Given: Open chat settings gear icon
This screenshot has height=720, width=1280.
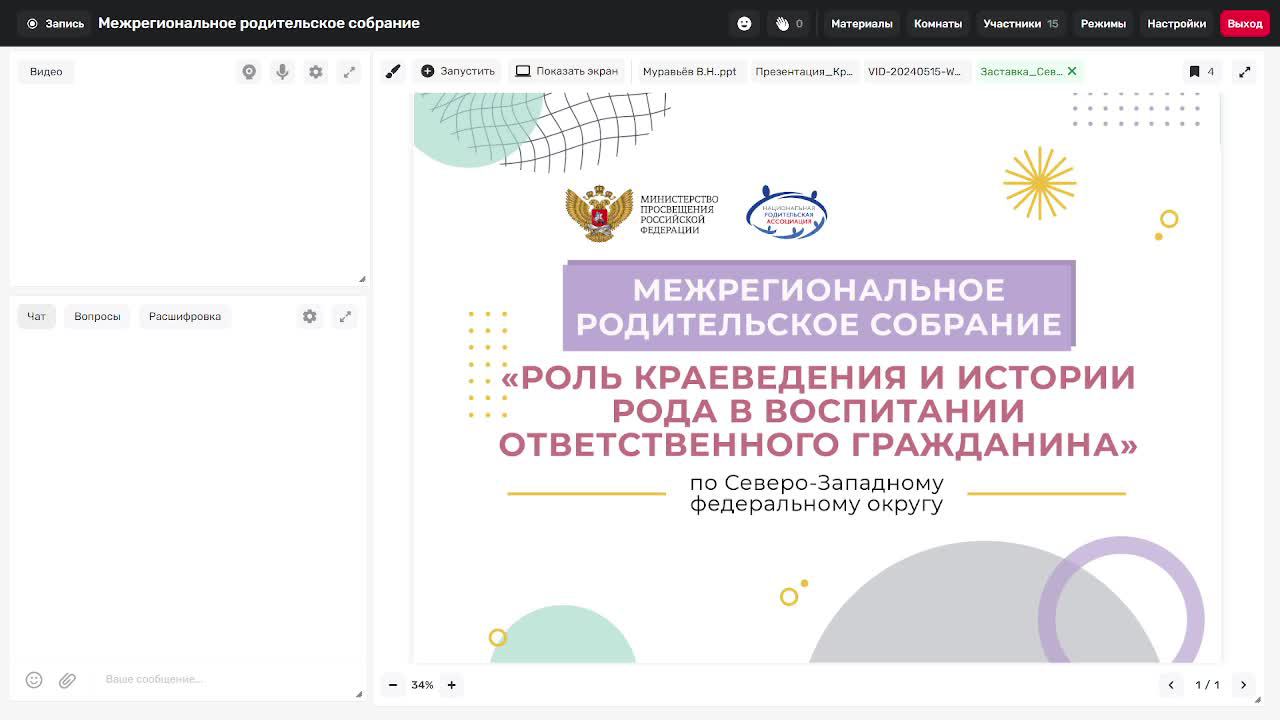Looking at the screenshot, I should (x=310, y=316).
